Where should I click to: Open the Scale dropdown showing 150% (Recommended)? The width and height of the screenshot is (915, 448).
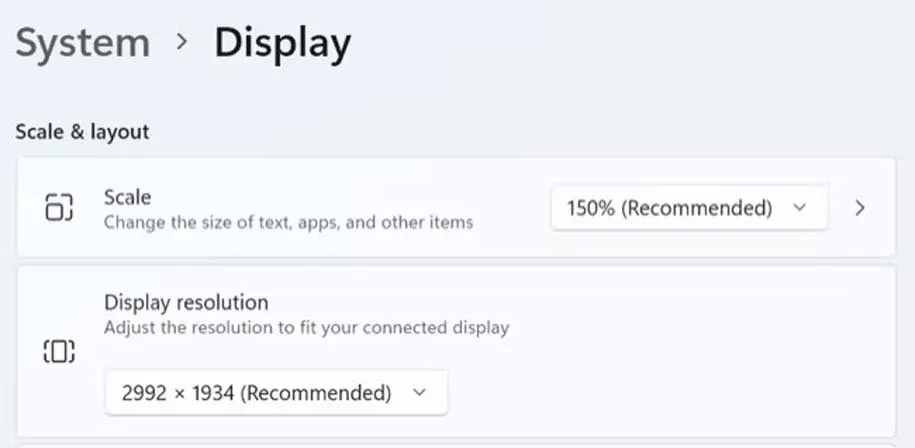point(688,208)
